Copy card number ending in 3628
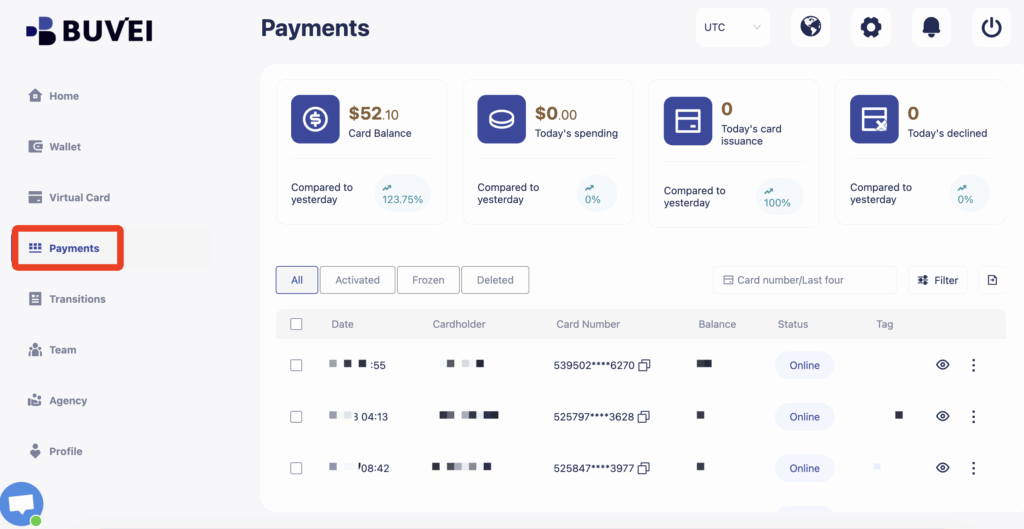The width and height of the screenshot is (1024, 529). (x=645, y=416)
